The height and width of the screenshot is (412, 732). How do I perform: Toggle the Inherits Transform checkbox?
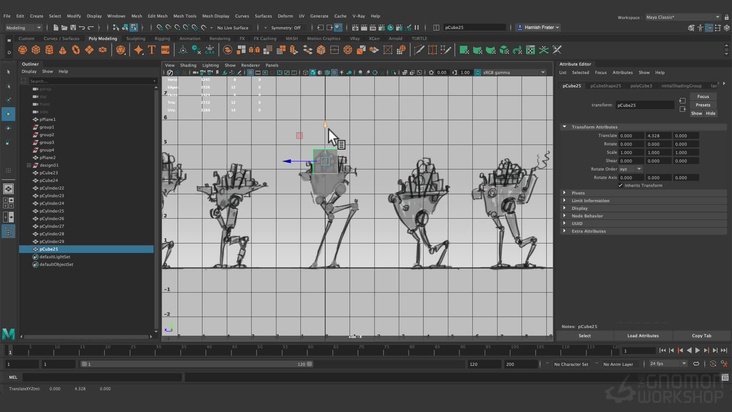pos(620,185)
